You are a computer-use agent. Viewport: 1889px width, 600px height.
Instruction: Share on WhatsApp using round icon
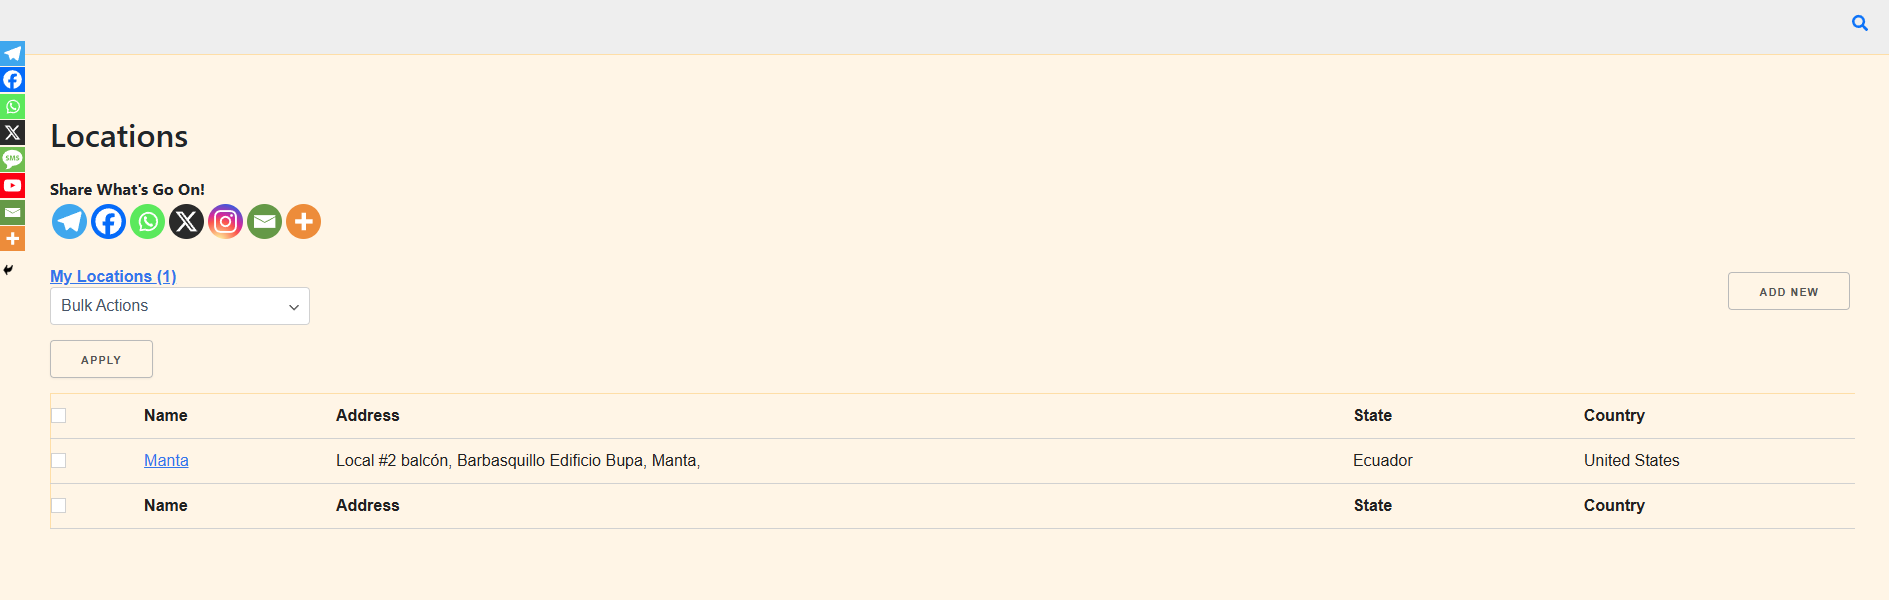point(147,221)
